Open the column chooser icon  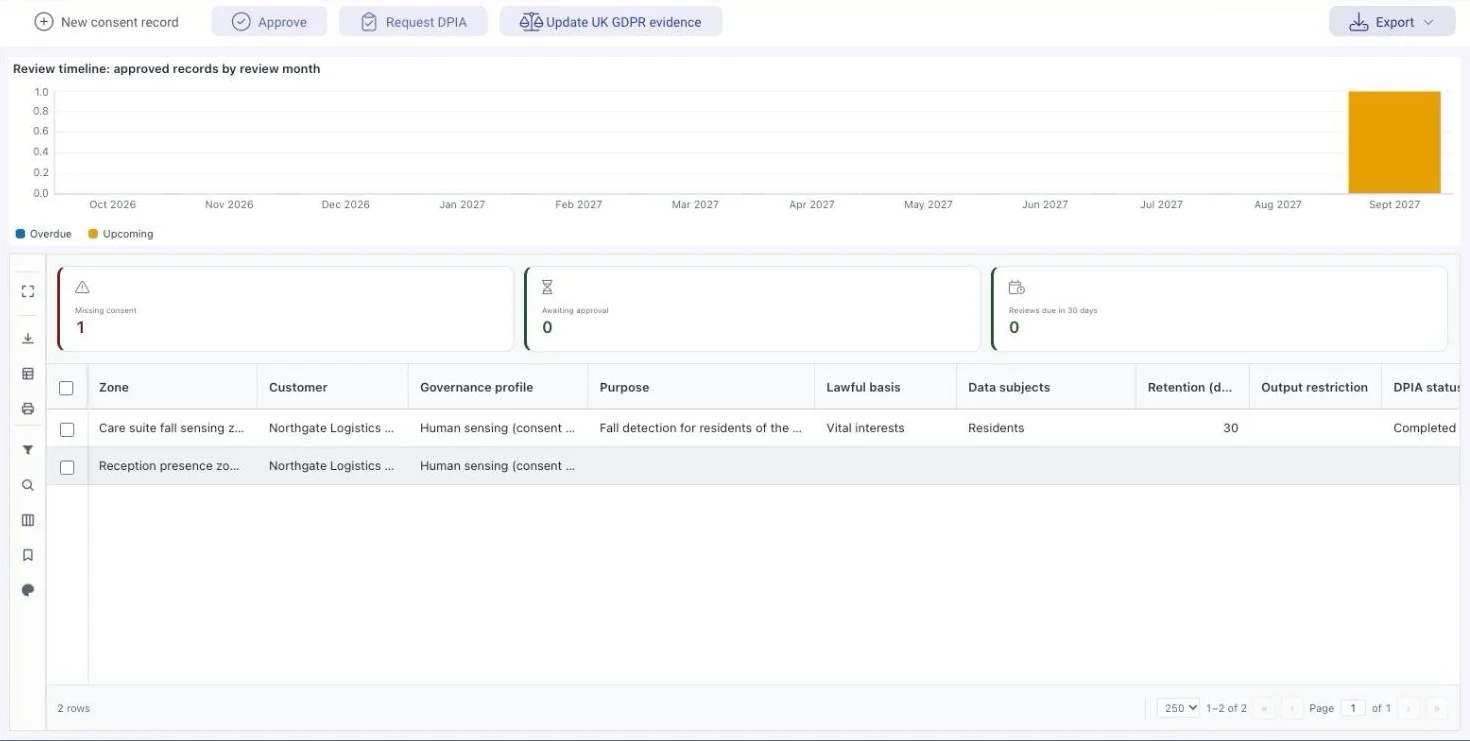pos(28,520)
